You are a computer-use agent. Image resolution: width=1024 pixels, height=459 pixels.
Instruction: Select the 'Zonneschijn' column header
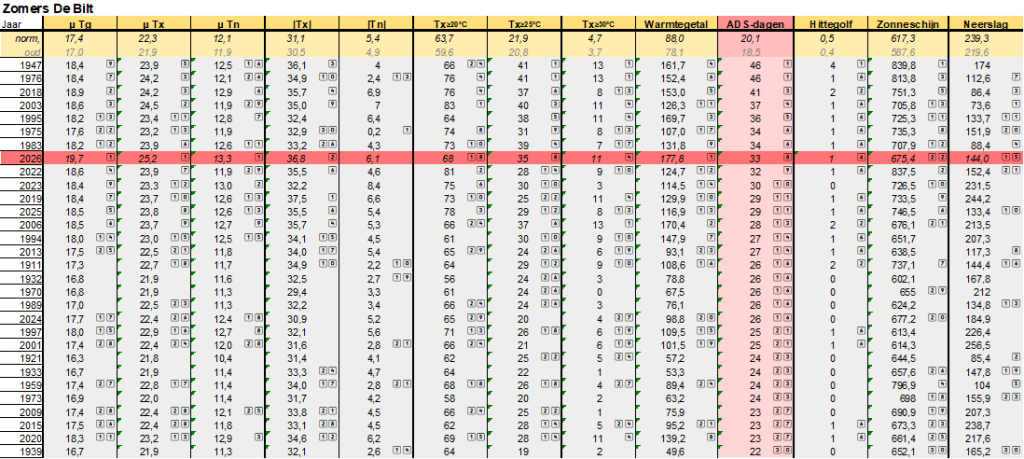[x=907, y=24]
